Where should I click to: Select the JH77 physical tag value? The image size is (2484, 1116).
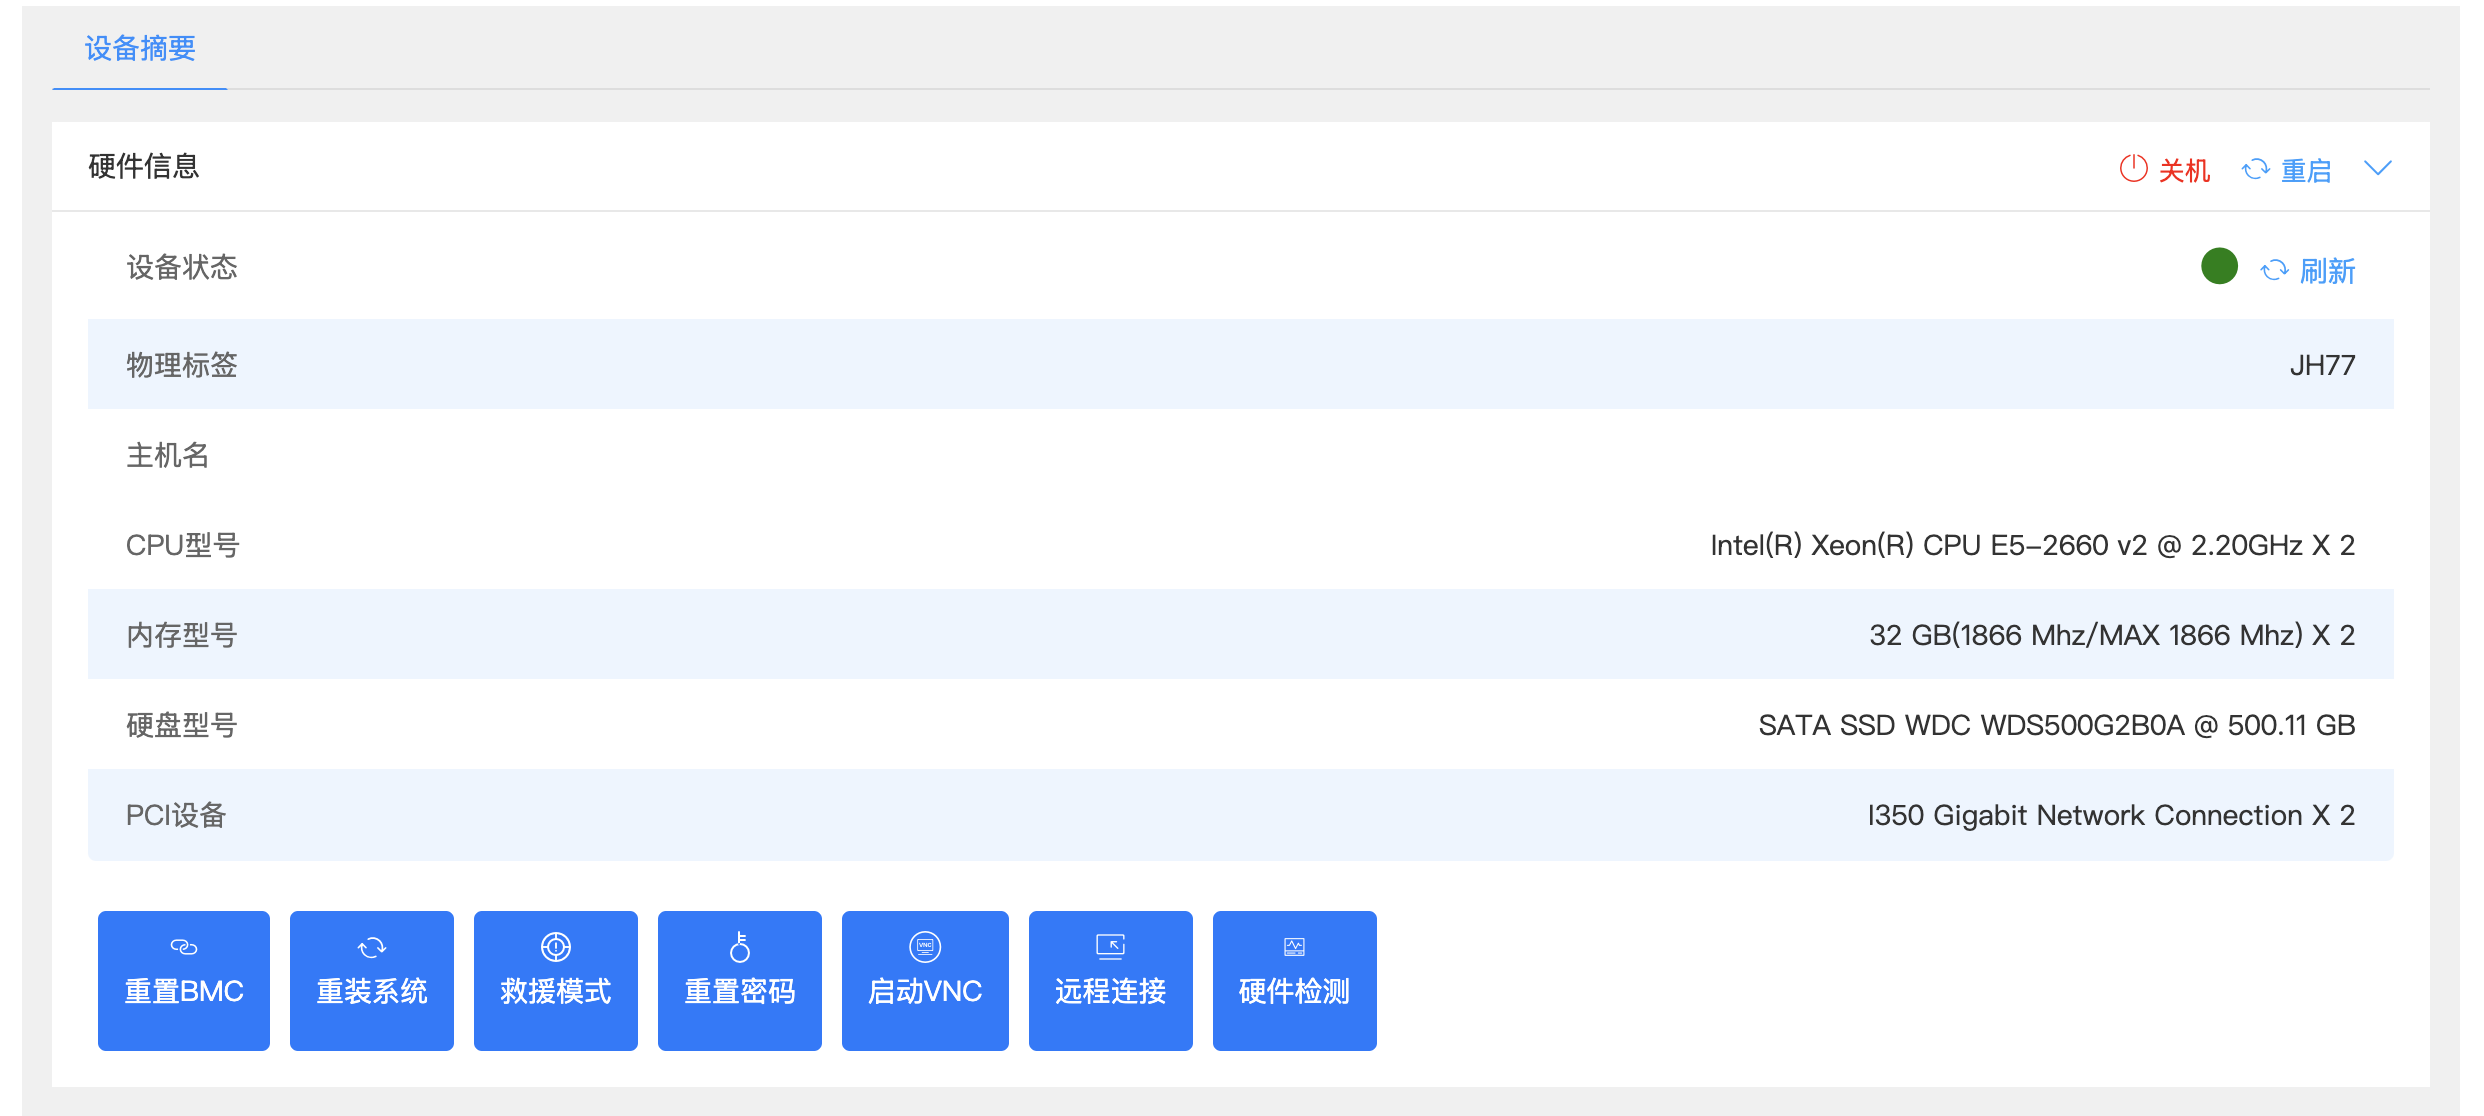coord(2322,365)
